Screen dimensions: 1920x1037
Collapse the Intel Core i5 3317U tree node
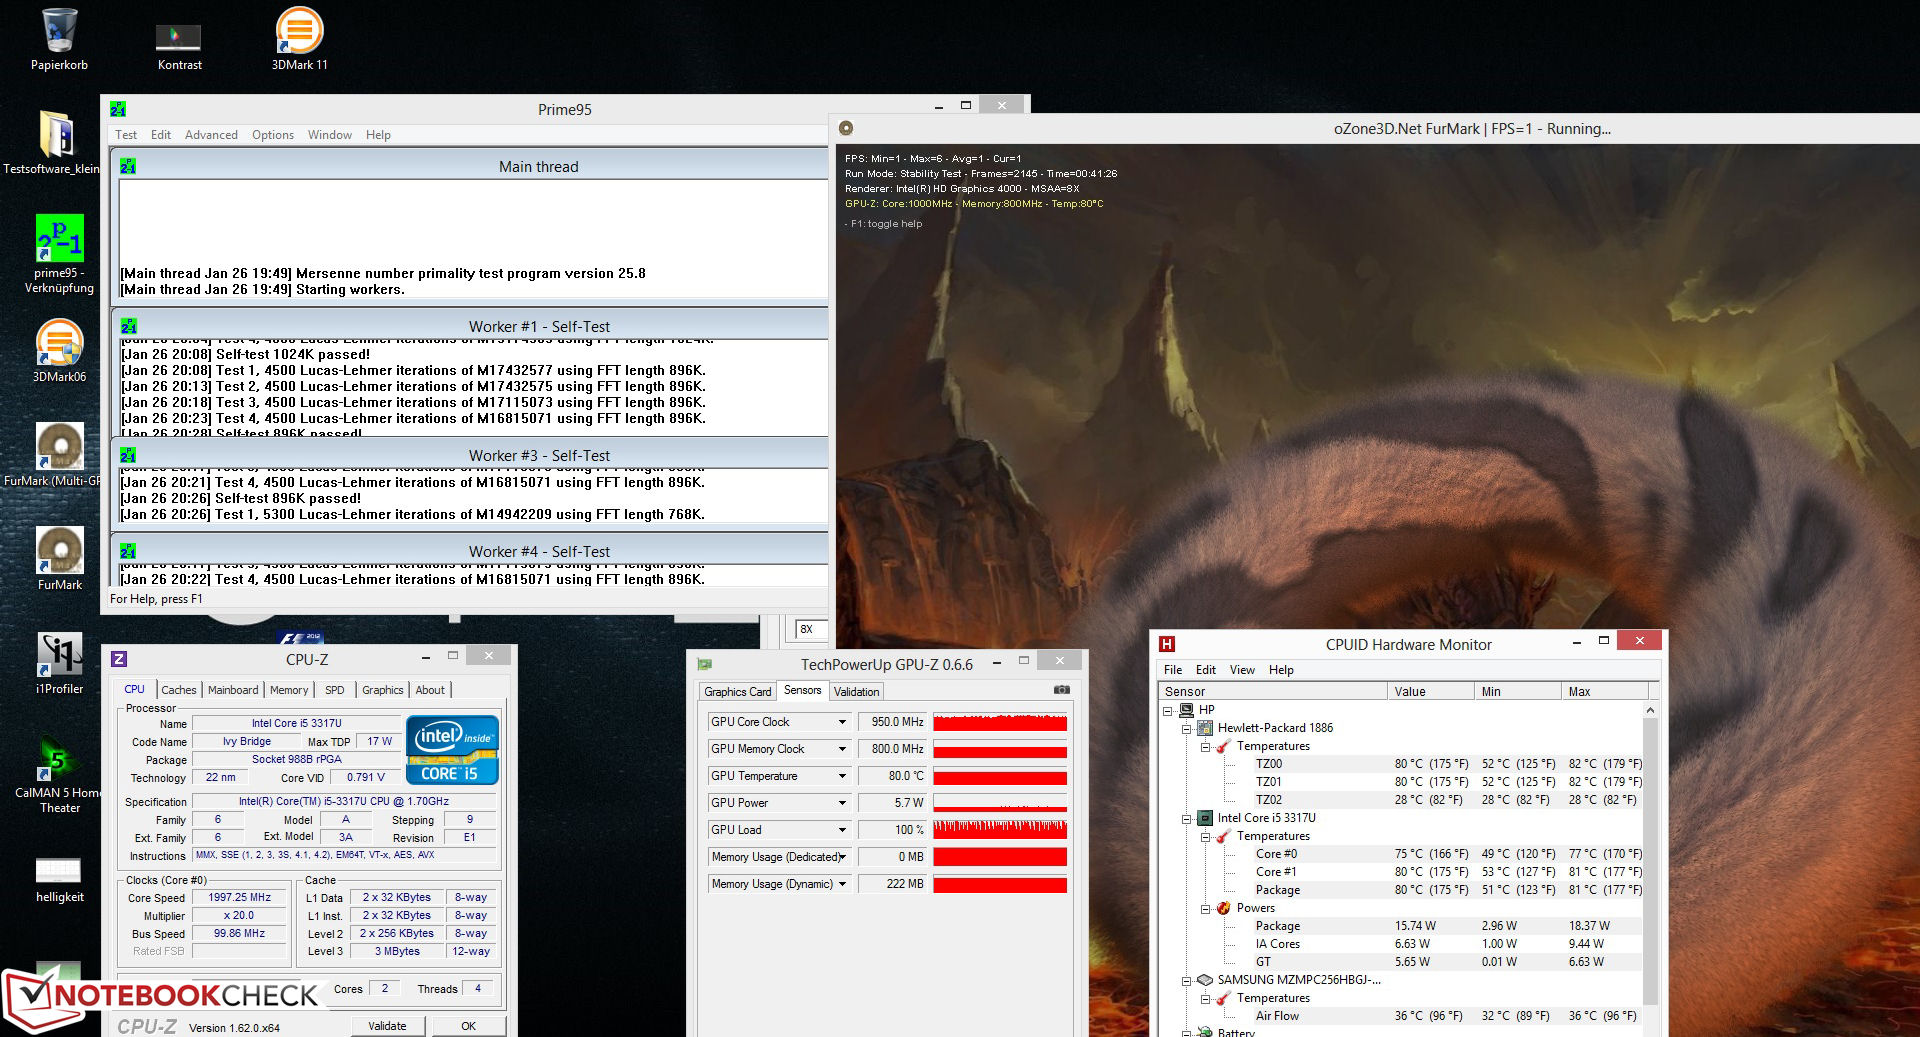pos(1187,818)
